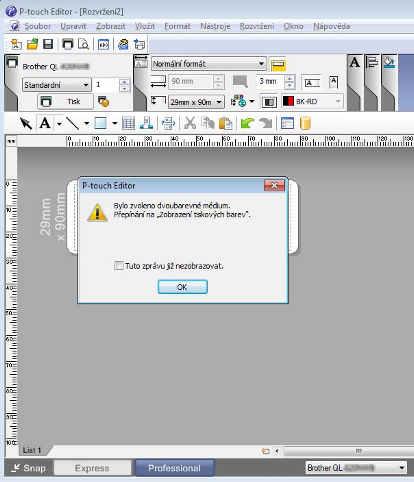Open the Brother QL printer dropdown at bottom
Screen dimensions: 414x482
click(x=356, y=468)
